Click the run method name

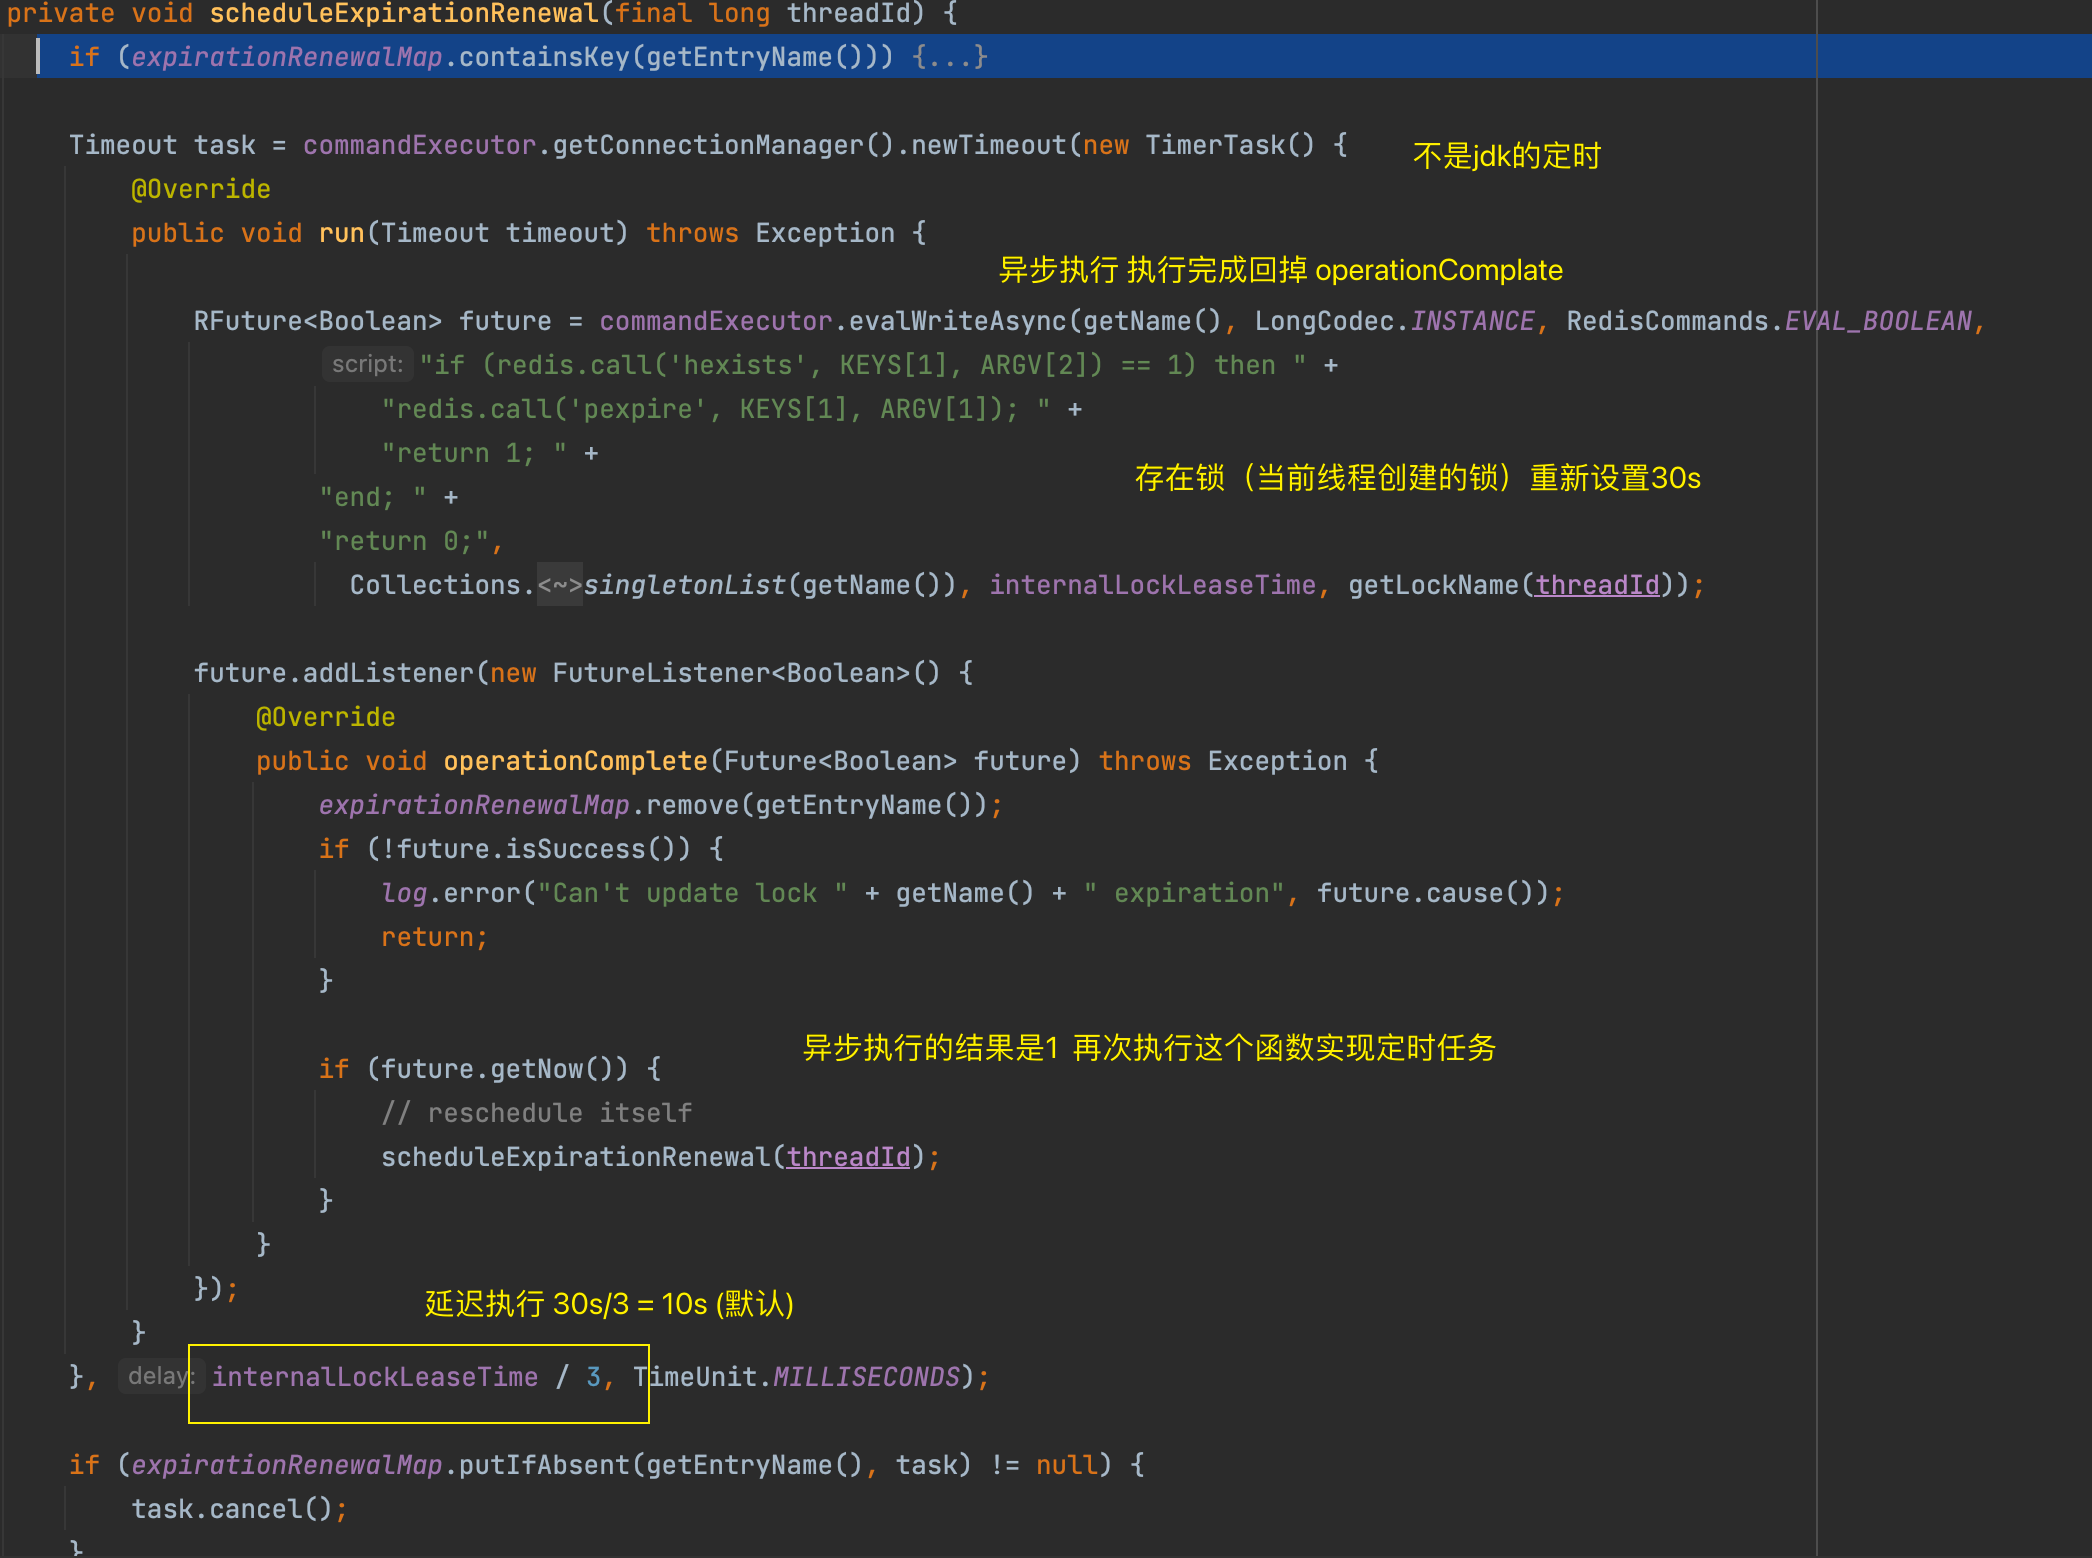341,233
